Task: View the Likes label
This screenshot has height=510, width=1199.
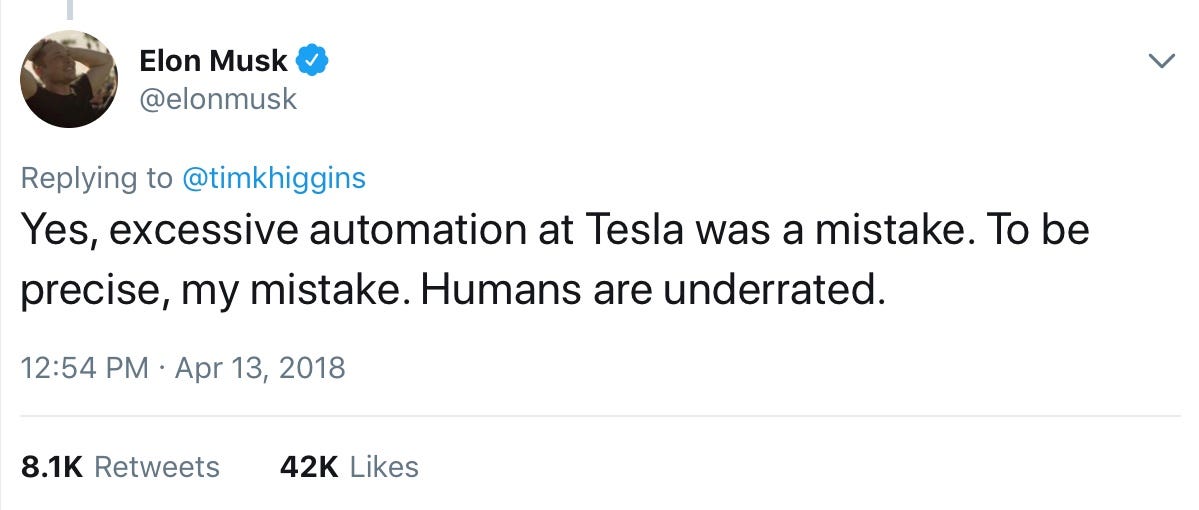Action: tap(384, 467)
